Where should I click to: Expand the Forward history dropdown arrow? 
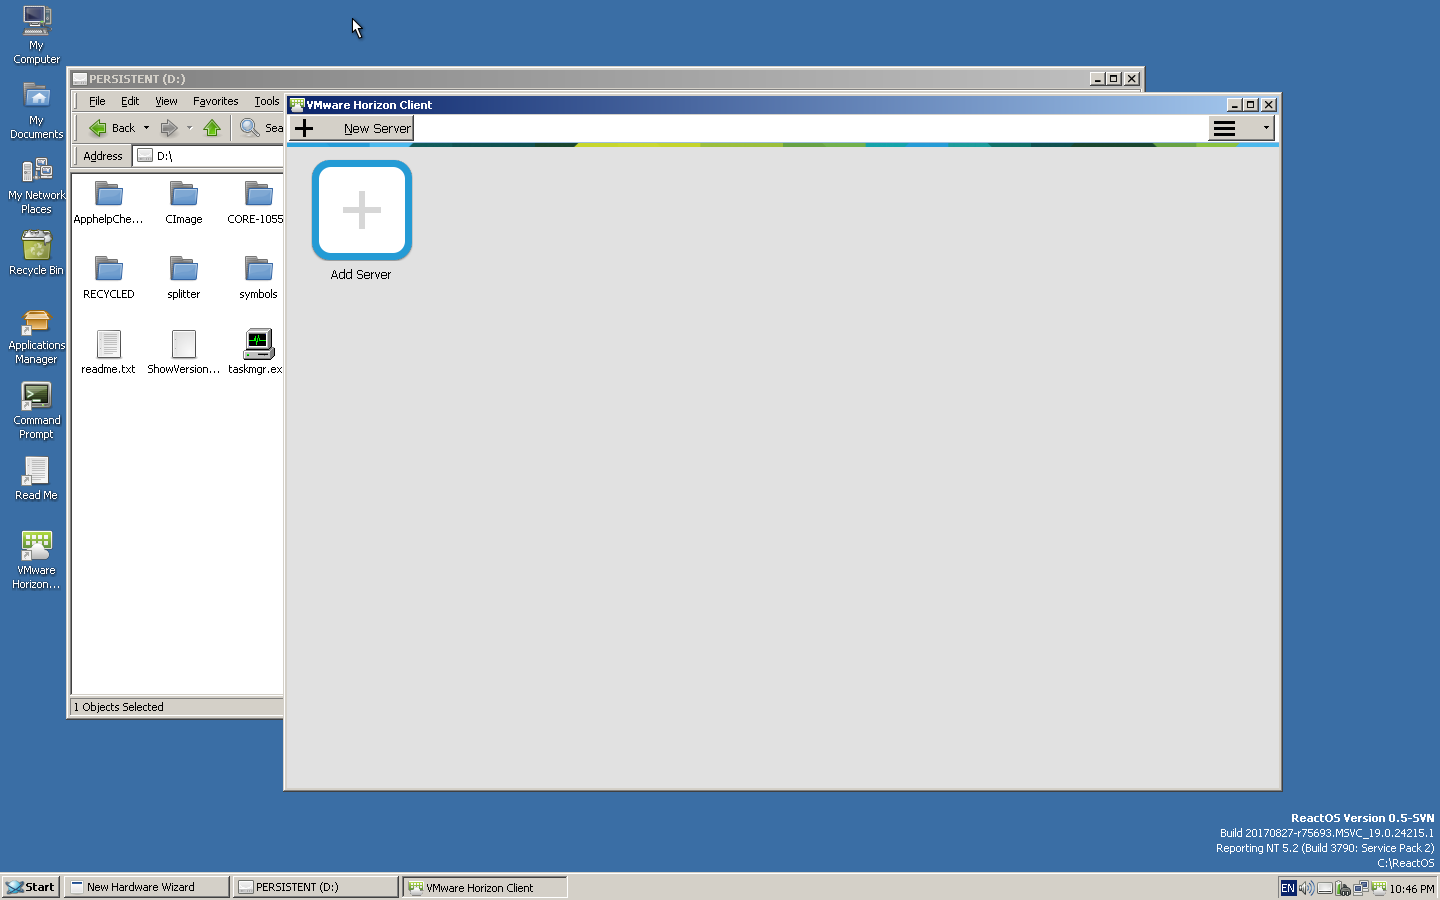click(x=189, y=128)
